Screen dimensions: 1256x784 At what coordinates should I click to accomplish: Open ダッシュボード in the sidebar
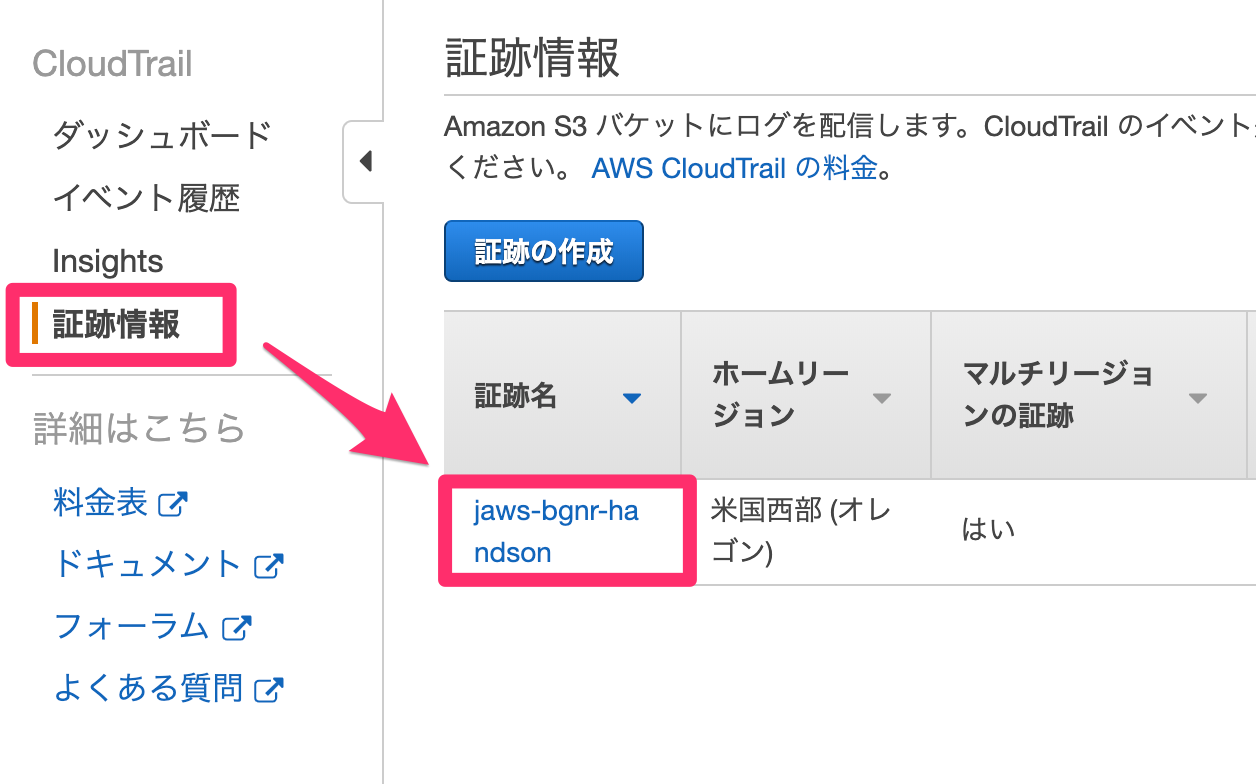tap(162, 135)
